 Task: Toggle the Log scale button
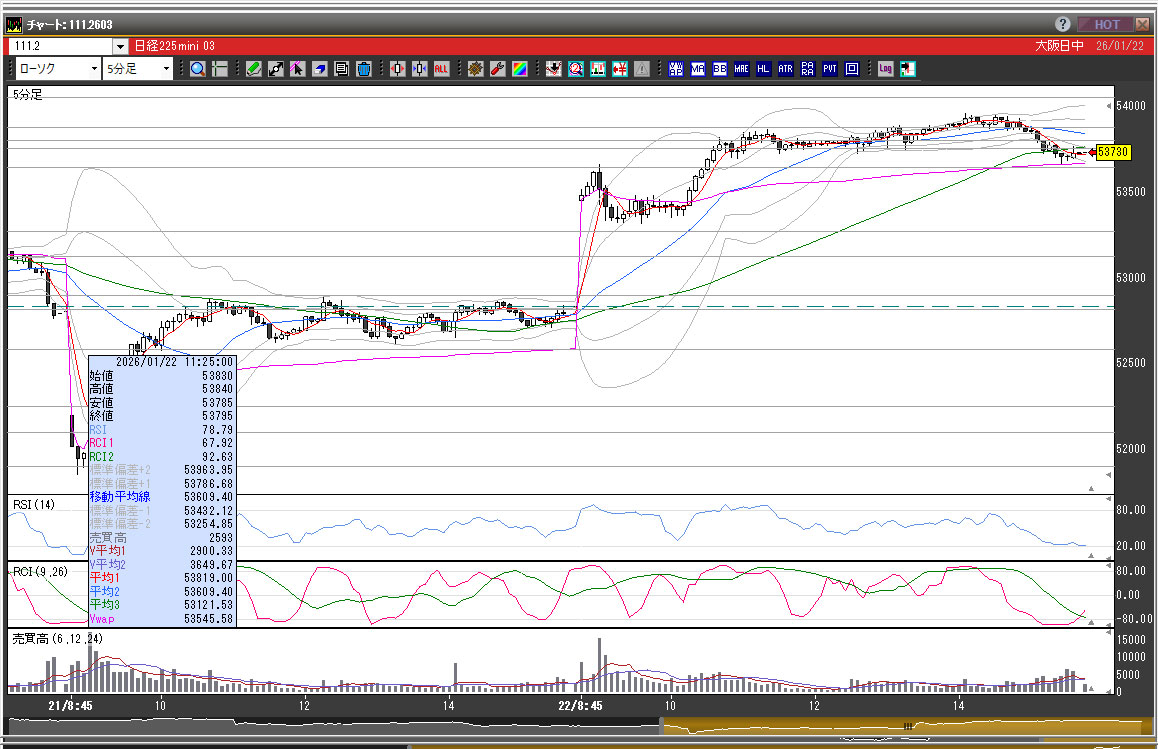coord(885,69)
